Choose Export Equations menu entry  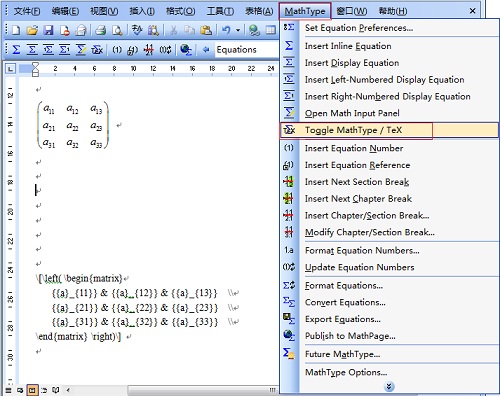tap(389, 319)
